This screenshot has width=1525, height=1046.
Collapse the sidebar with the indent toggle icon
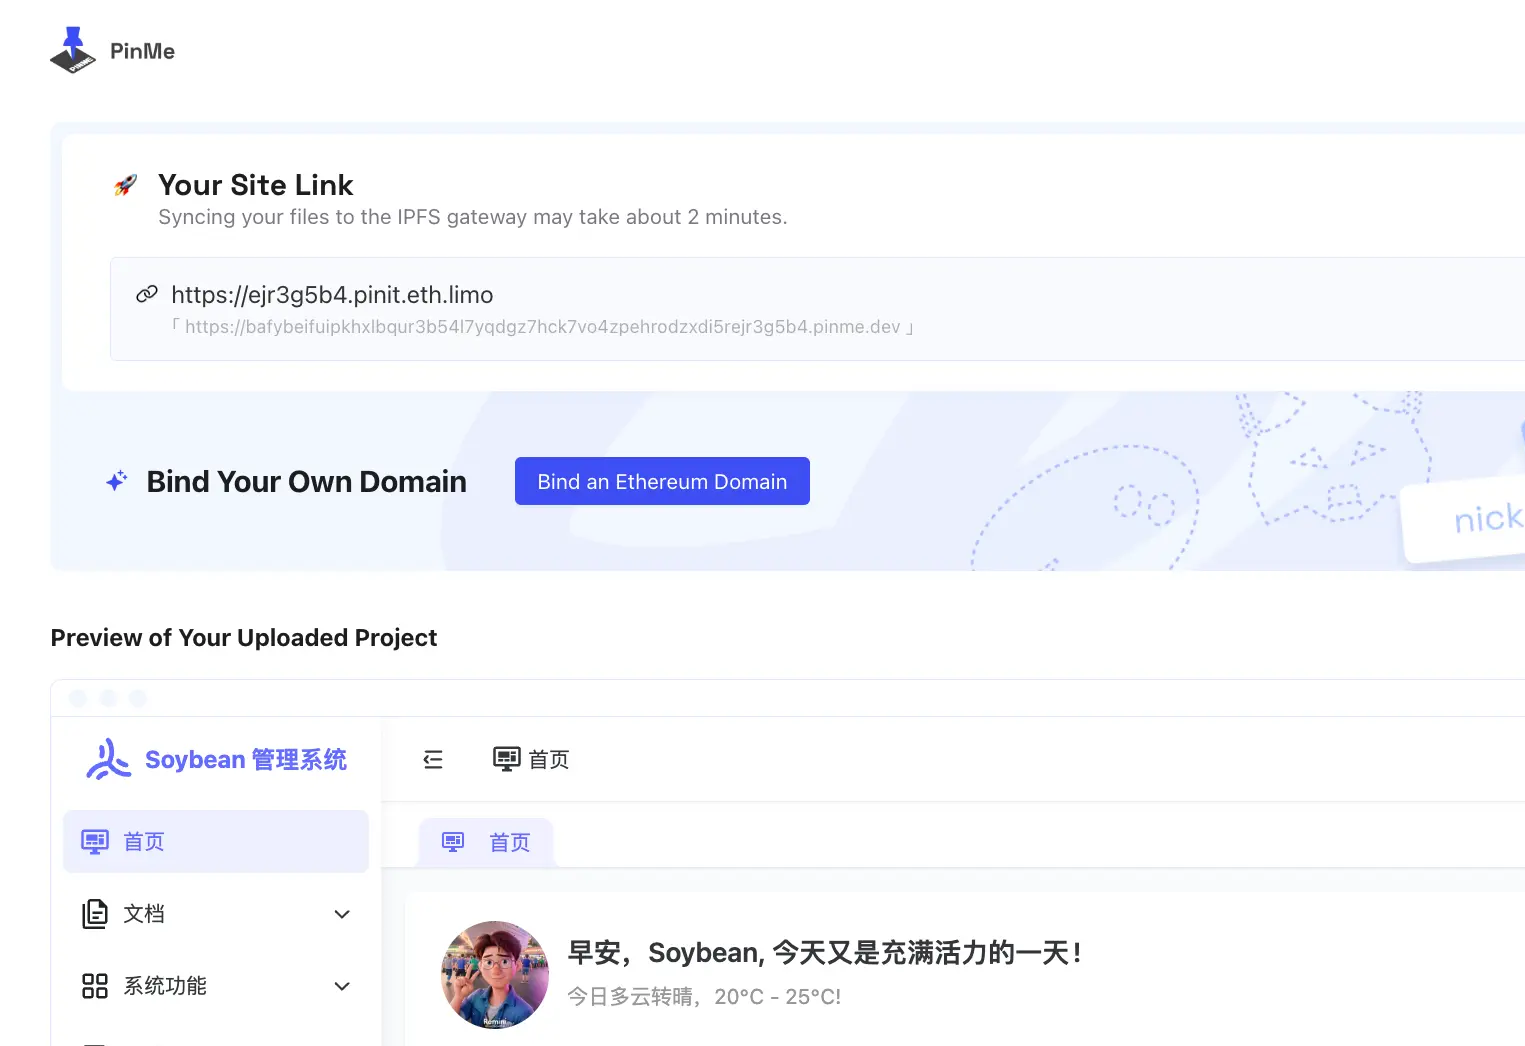[x=433, y=759]
